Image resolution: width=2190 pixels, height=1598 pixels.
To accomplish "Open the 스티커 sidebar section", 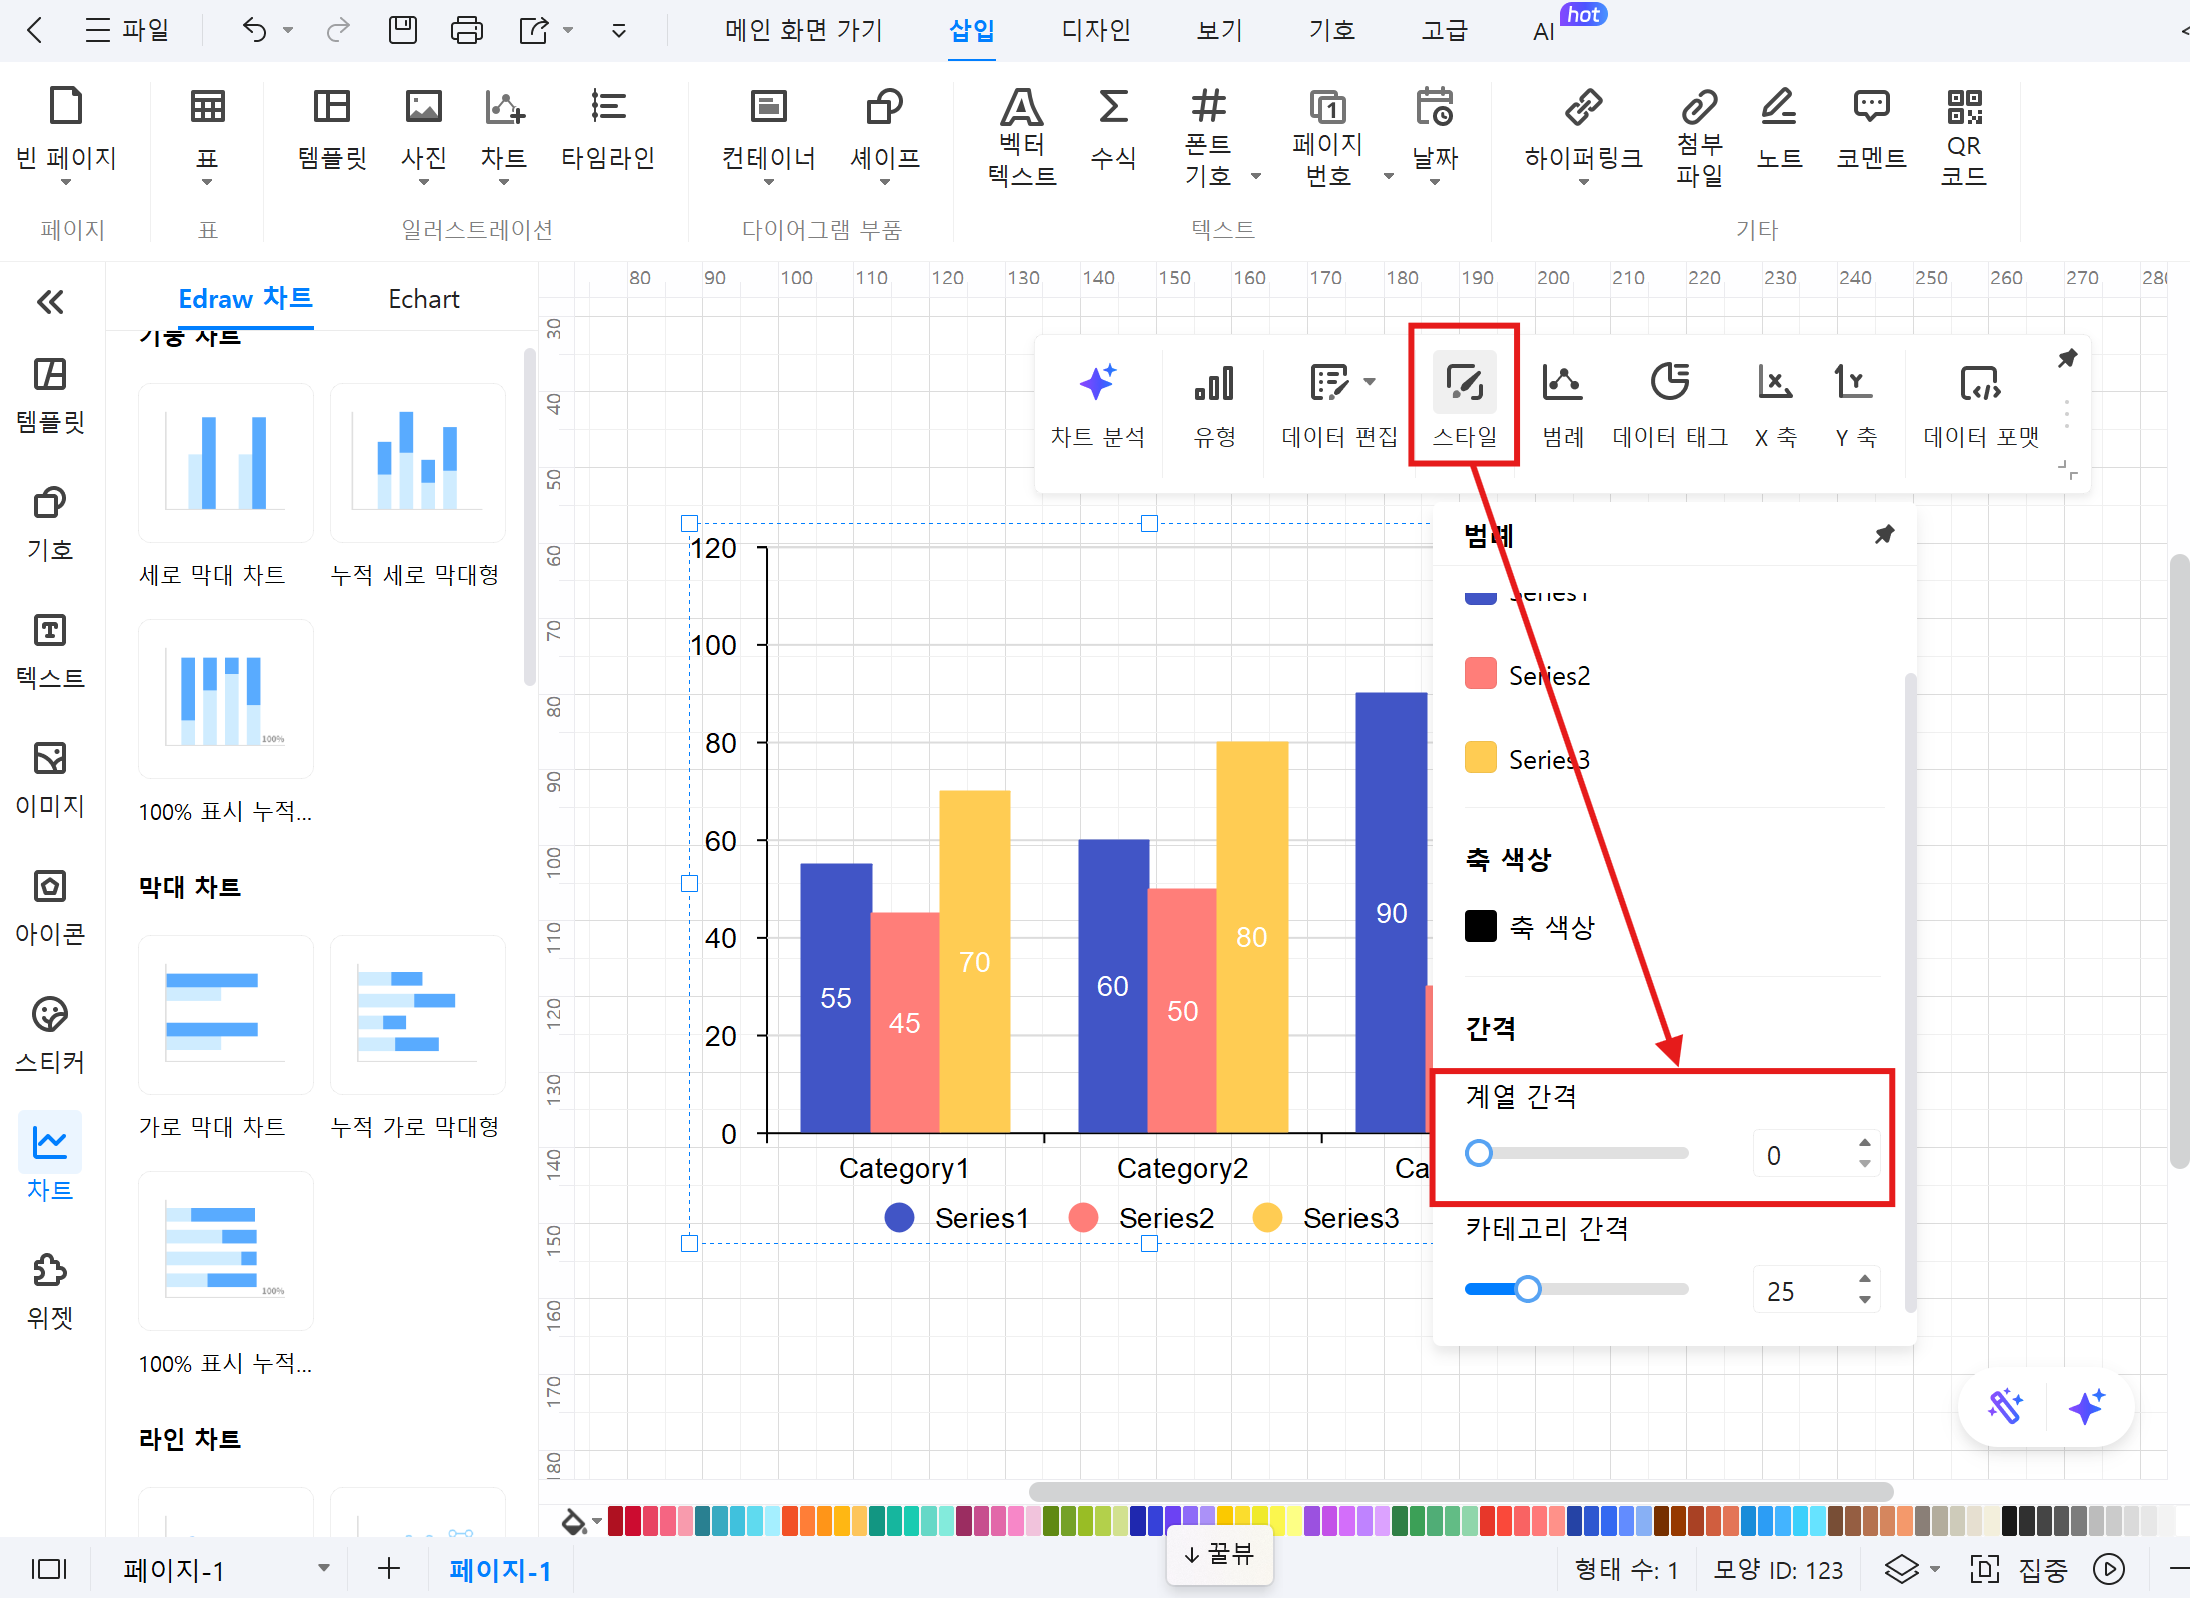I will coord(50,1035).
